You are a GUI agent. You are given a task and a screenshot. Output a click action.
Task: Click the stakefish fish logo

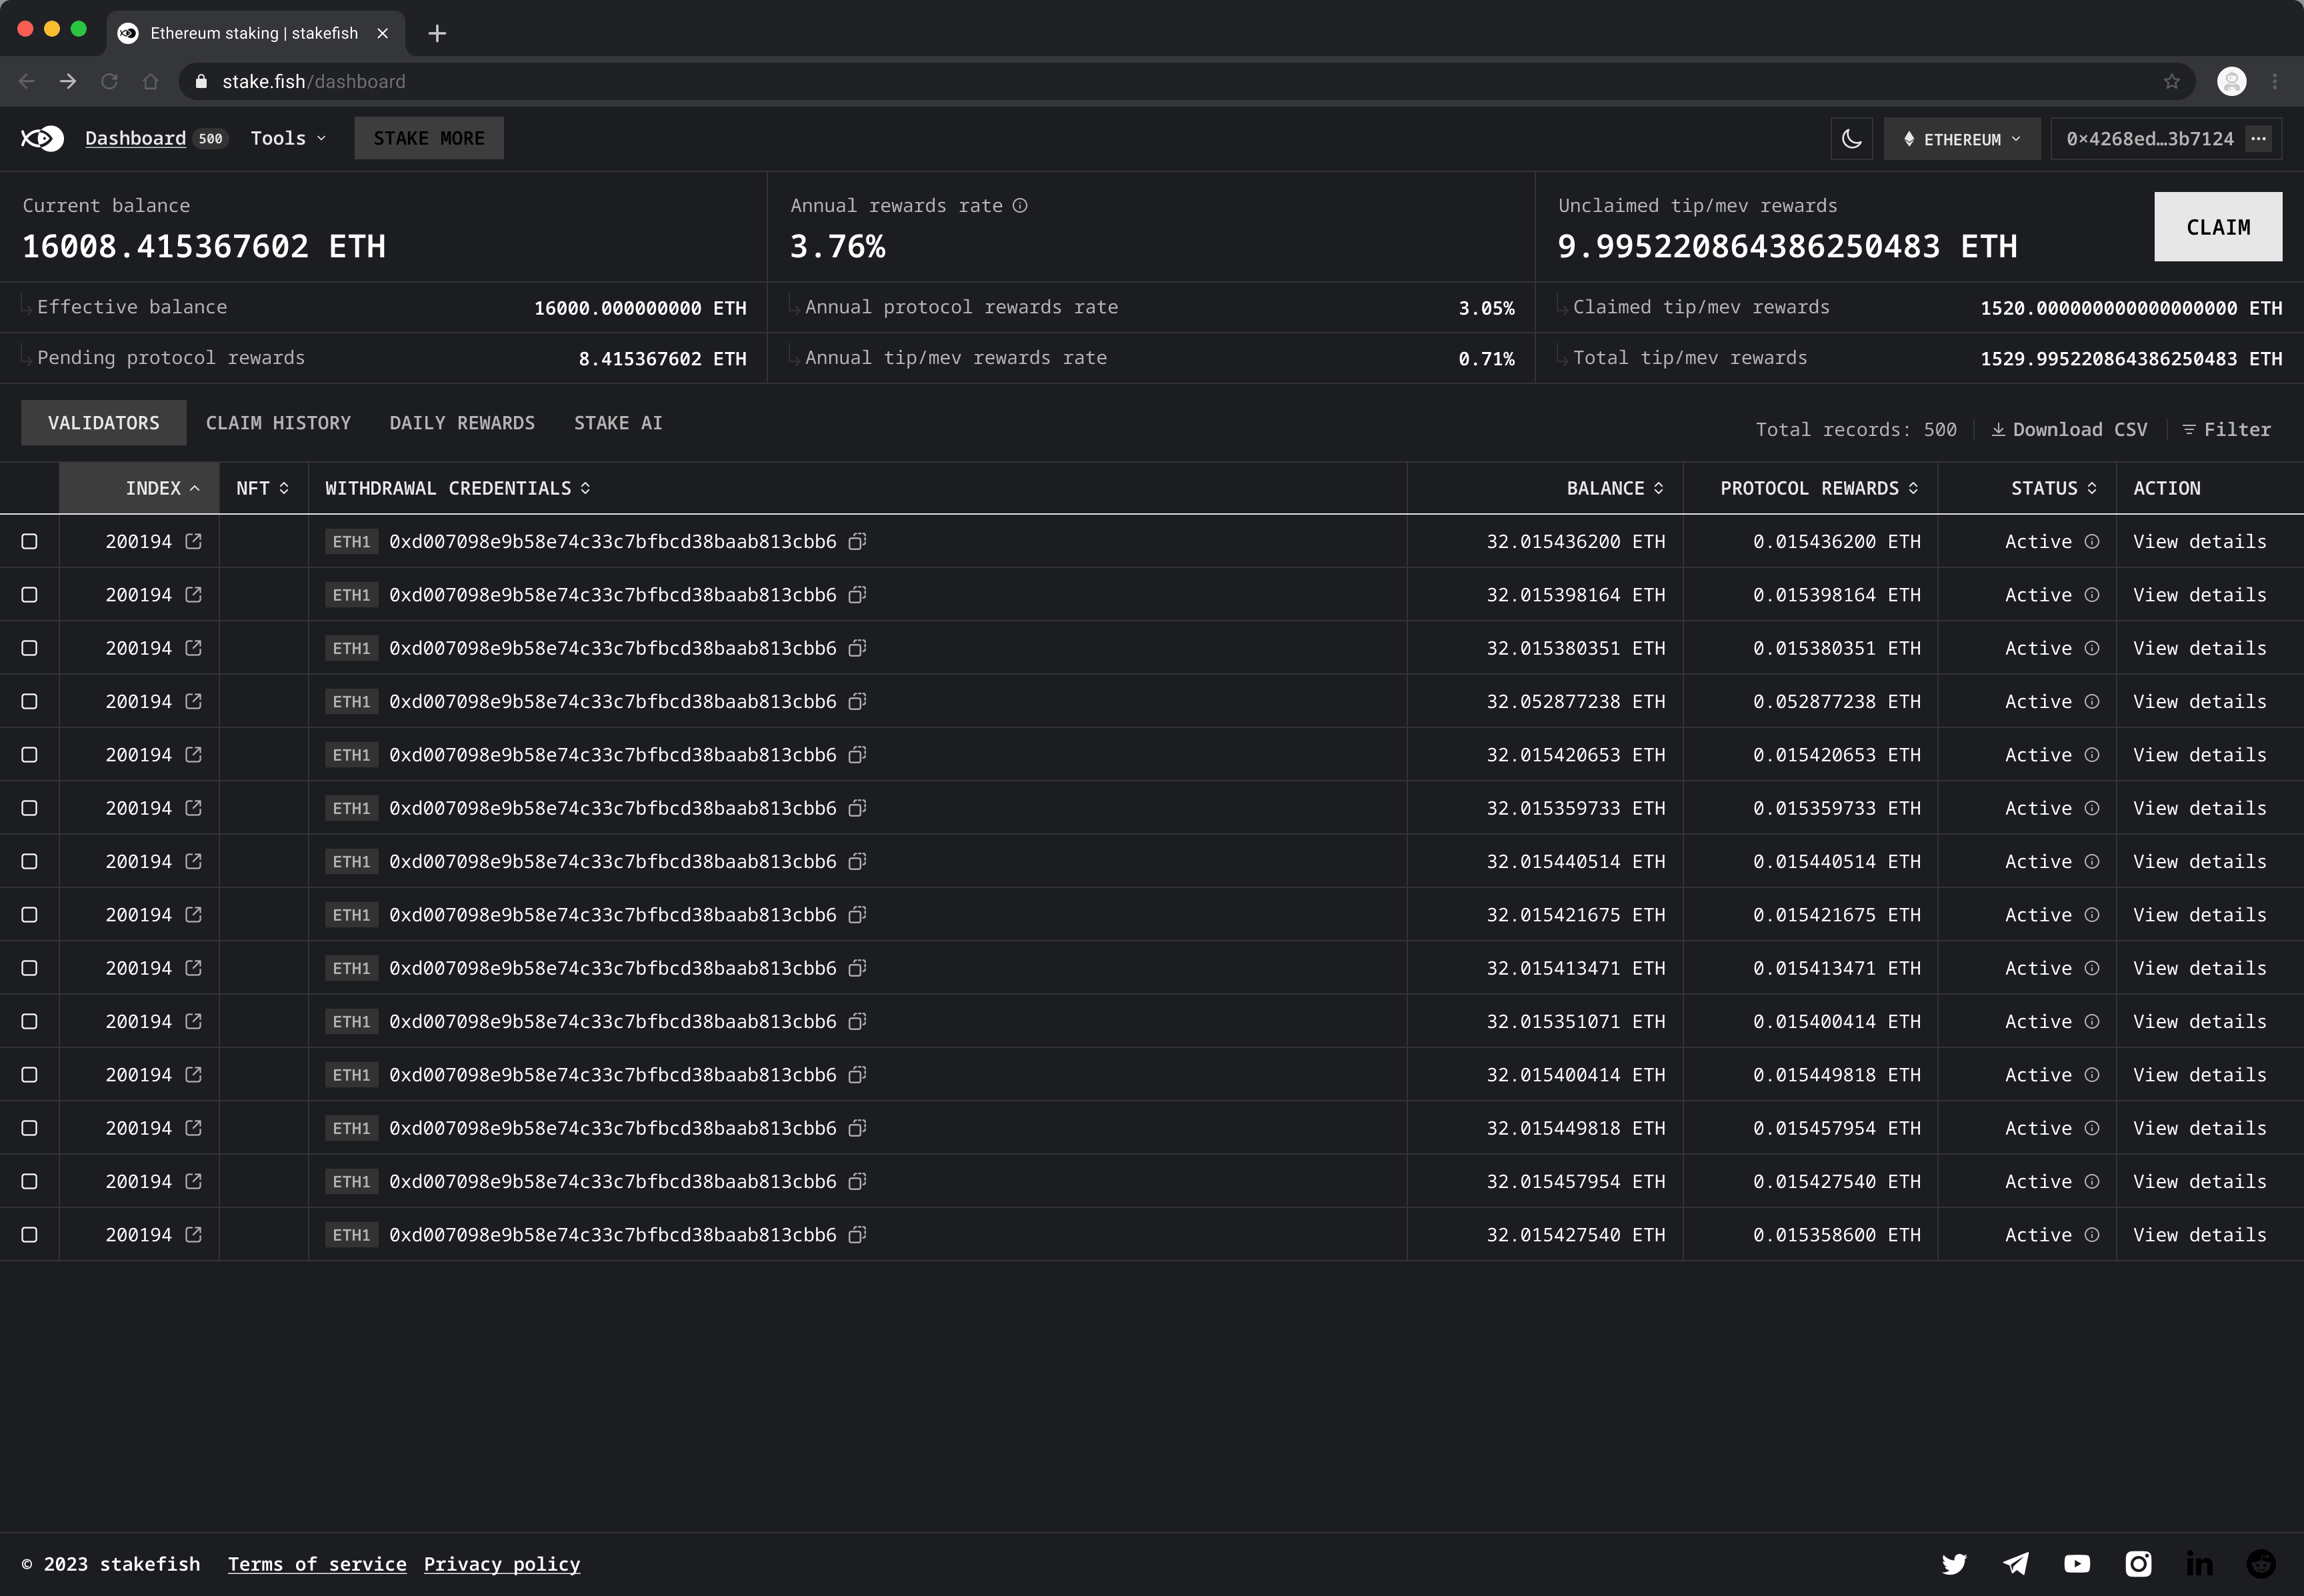pos(42,138)
